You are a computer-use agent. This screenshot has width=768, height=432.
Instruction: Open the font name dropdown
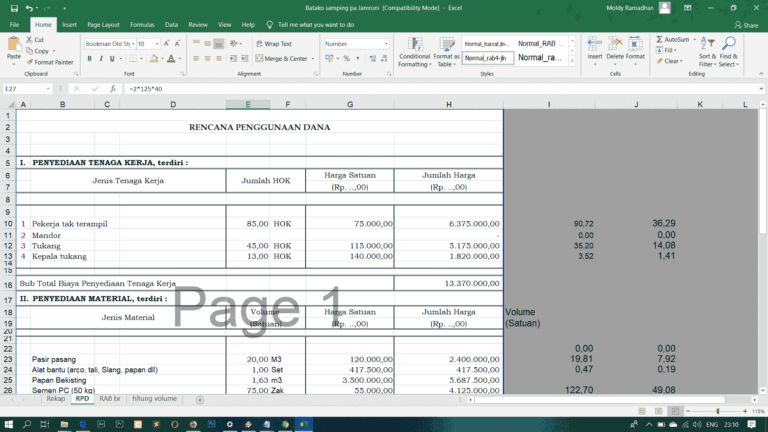132,44
